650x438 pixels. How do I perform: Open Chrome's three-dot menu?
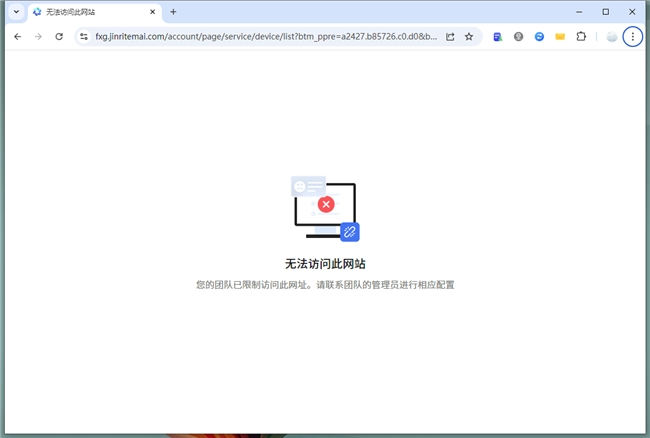632,36
